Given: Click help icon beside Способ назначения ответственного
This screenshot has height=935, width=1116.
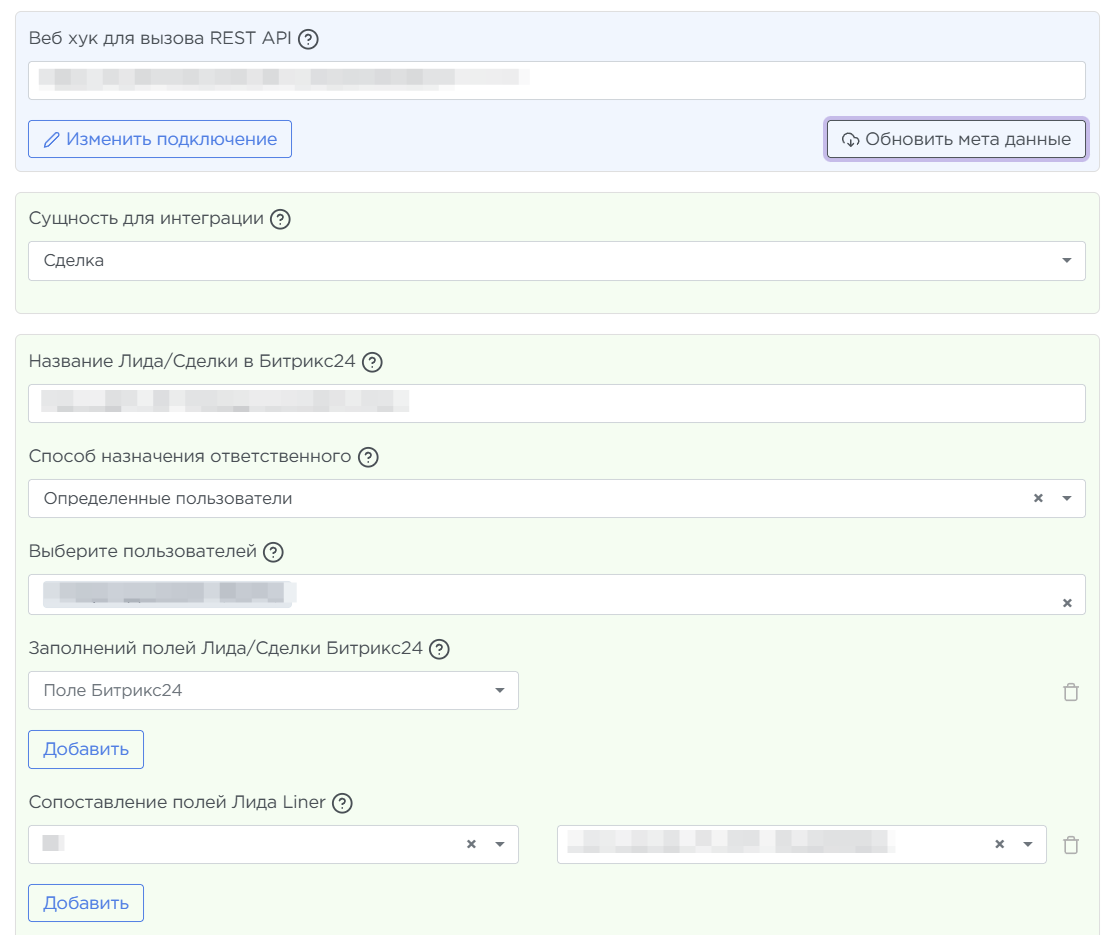Looking at the screenshot, I should (x=368, y=457).
